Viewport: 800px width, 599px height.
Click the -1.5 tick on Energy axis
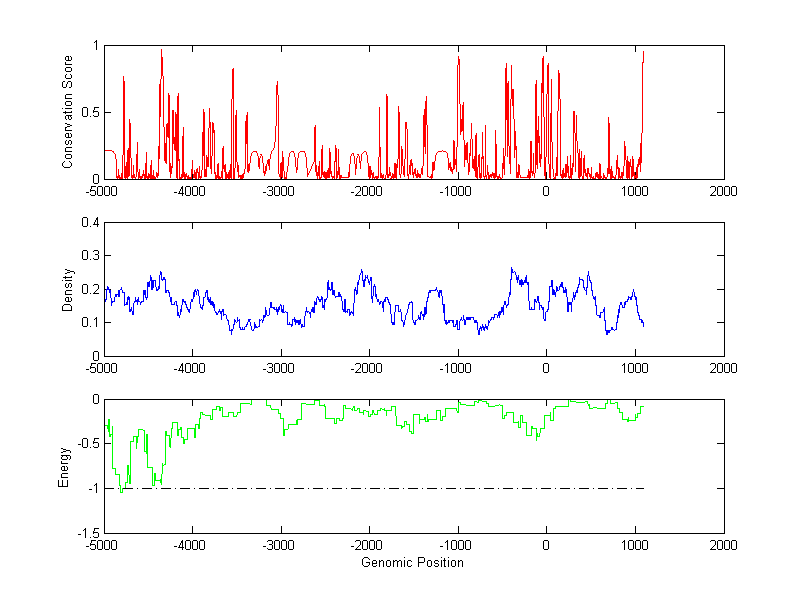[86, 533]
